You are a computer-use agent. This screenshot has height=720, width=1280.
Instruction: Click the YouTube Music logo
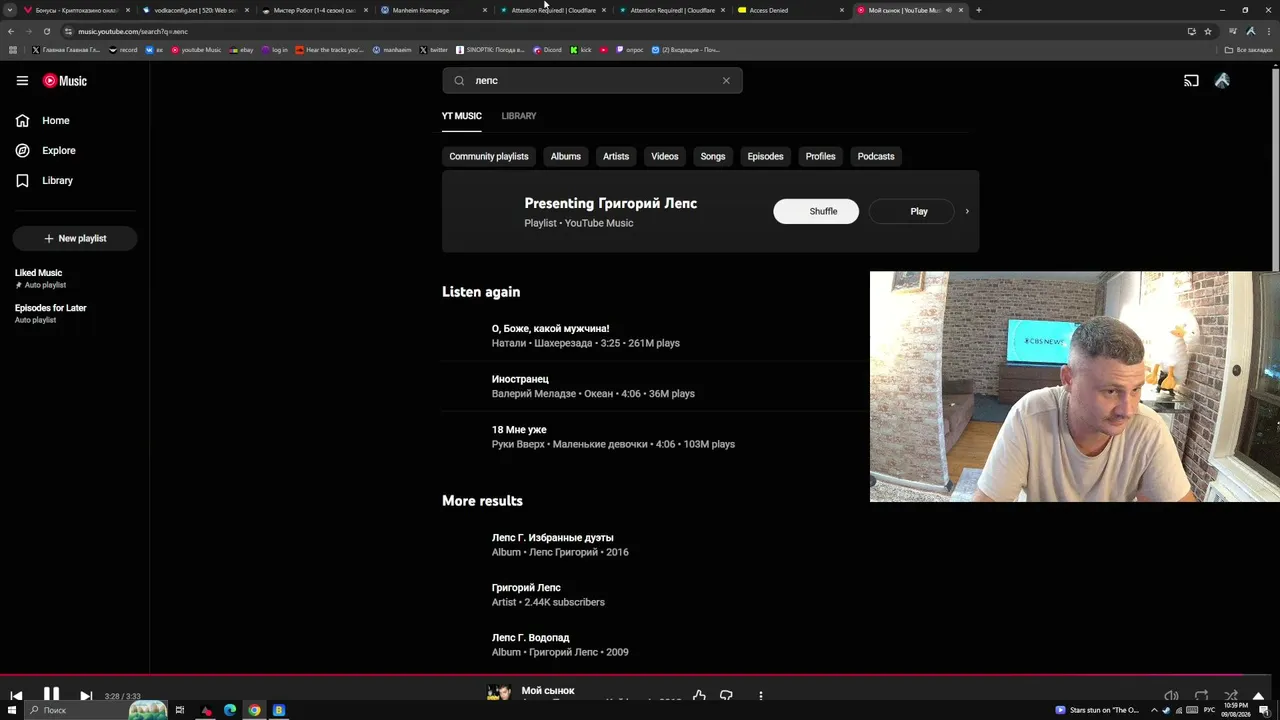[x=65, y=81]
